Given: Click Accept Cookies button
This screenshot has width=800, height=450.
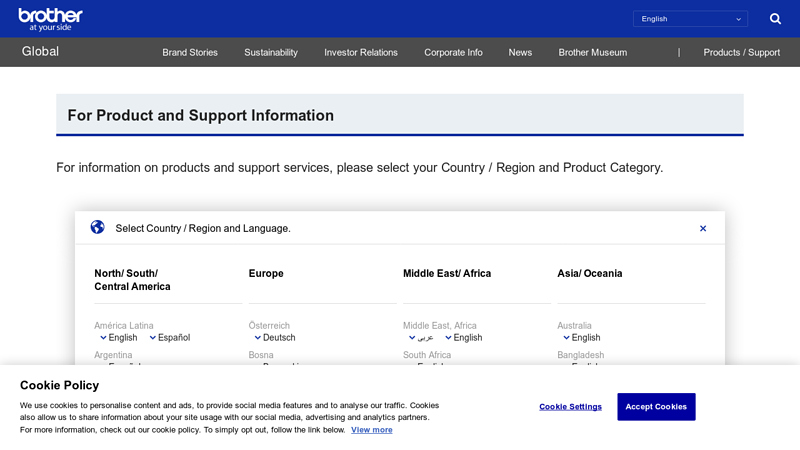Looking at the screenshot, I should 656,407.
